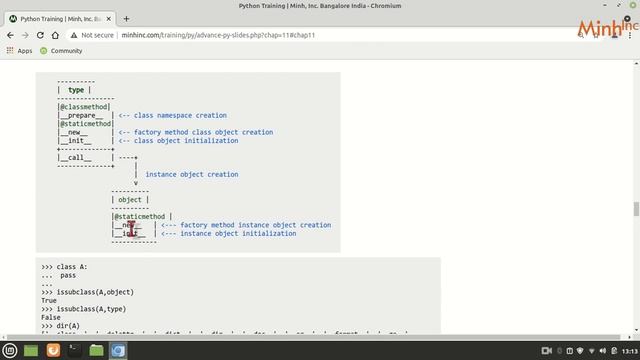Image resolution: width=640 pixels, height=360 pixels.
Task: Launch Firefox from the taskbar
Action: (x=53, y=350)
